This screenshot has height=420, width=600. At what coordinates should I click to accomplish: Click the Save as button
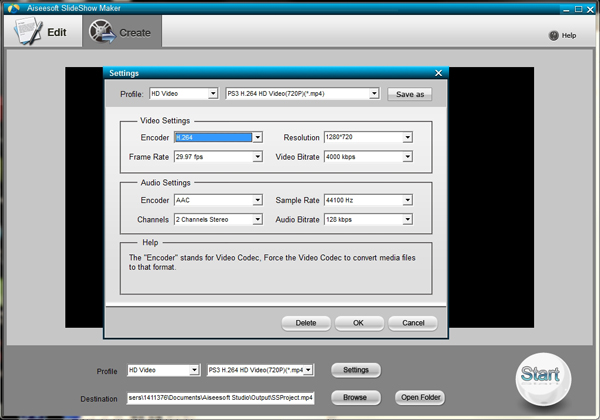pyautogui.click(x=411, y=94)
